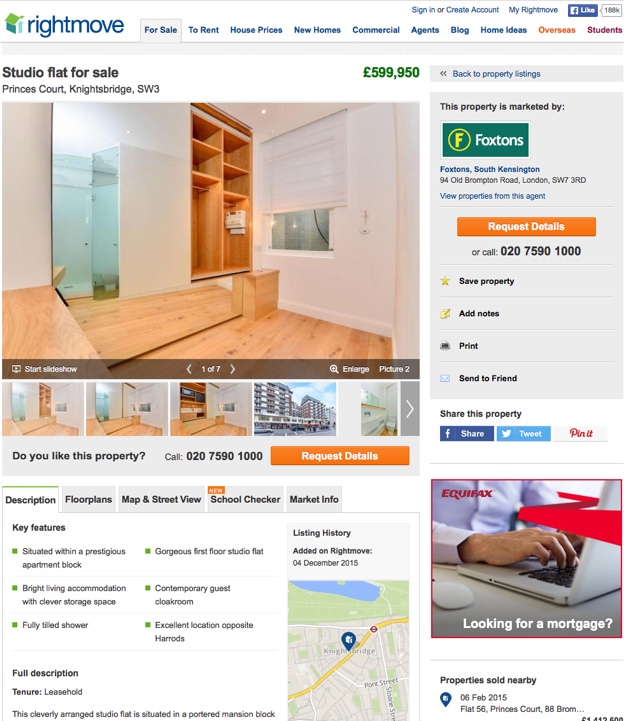Advance the thumbnail strip with the arrow
Screen dimensions: 624x721
coord(410,409)
